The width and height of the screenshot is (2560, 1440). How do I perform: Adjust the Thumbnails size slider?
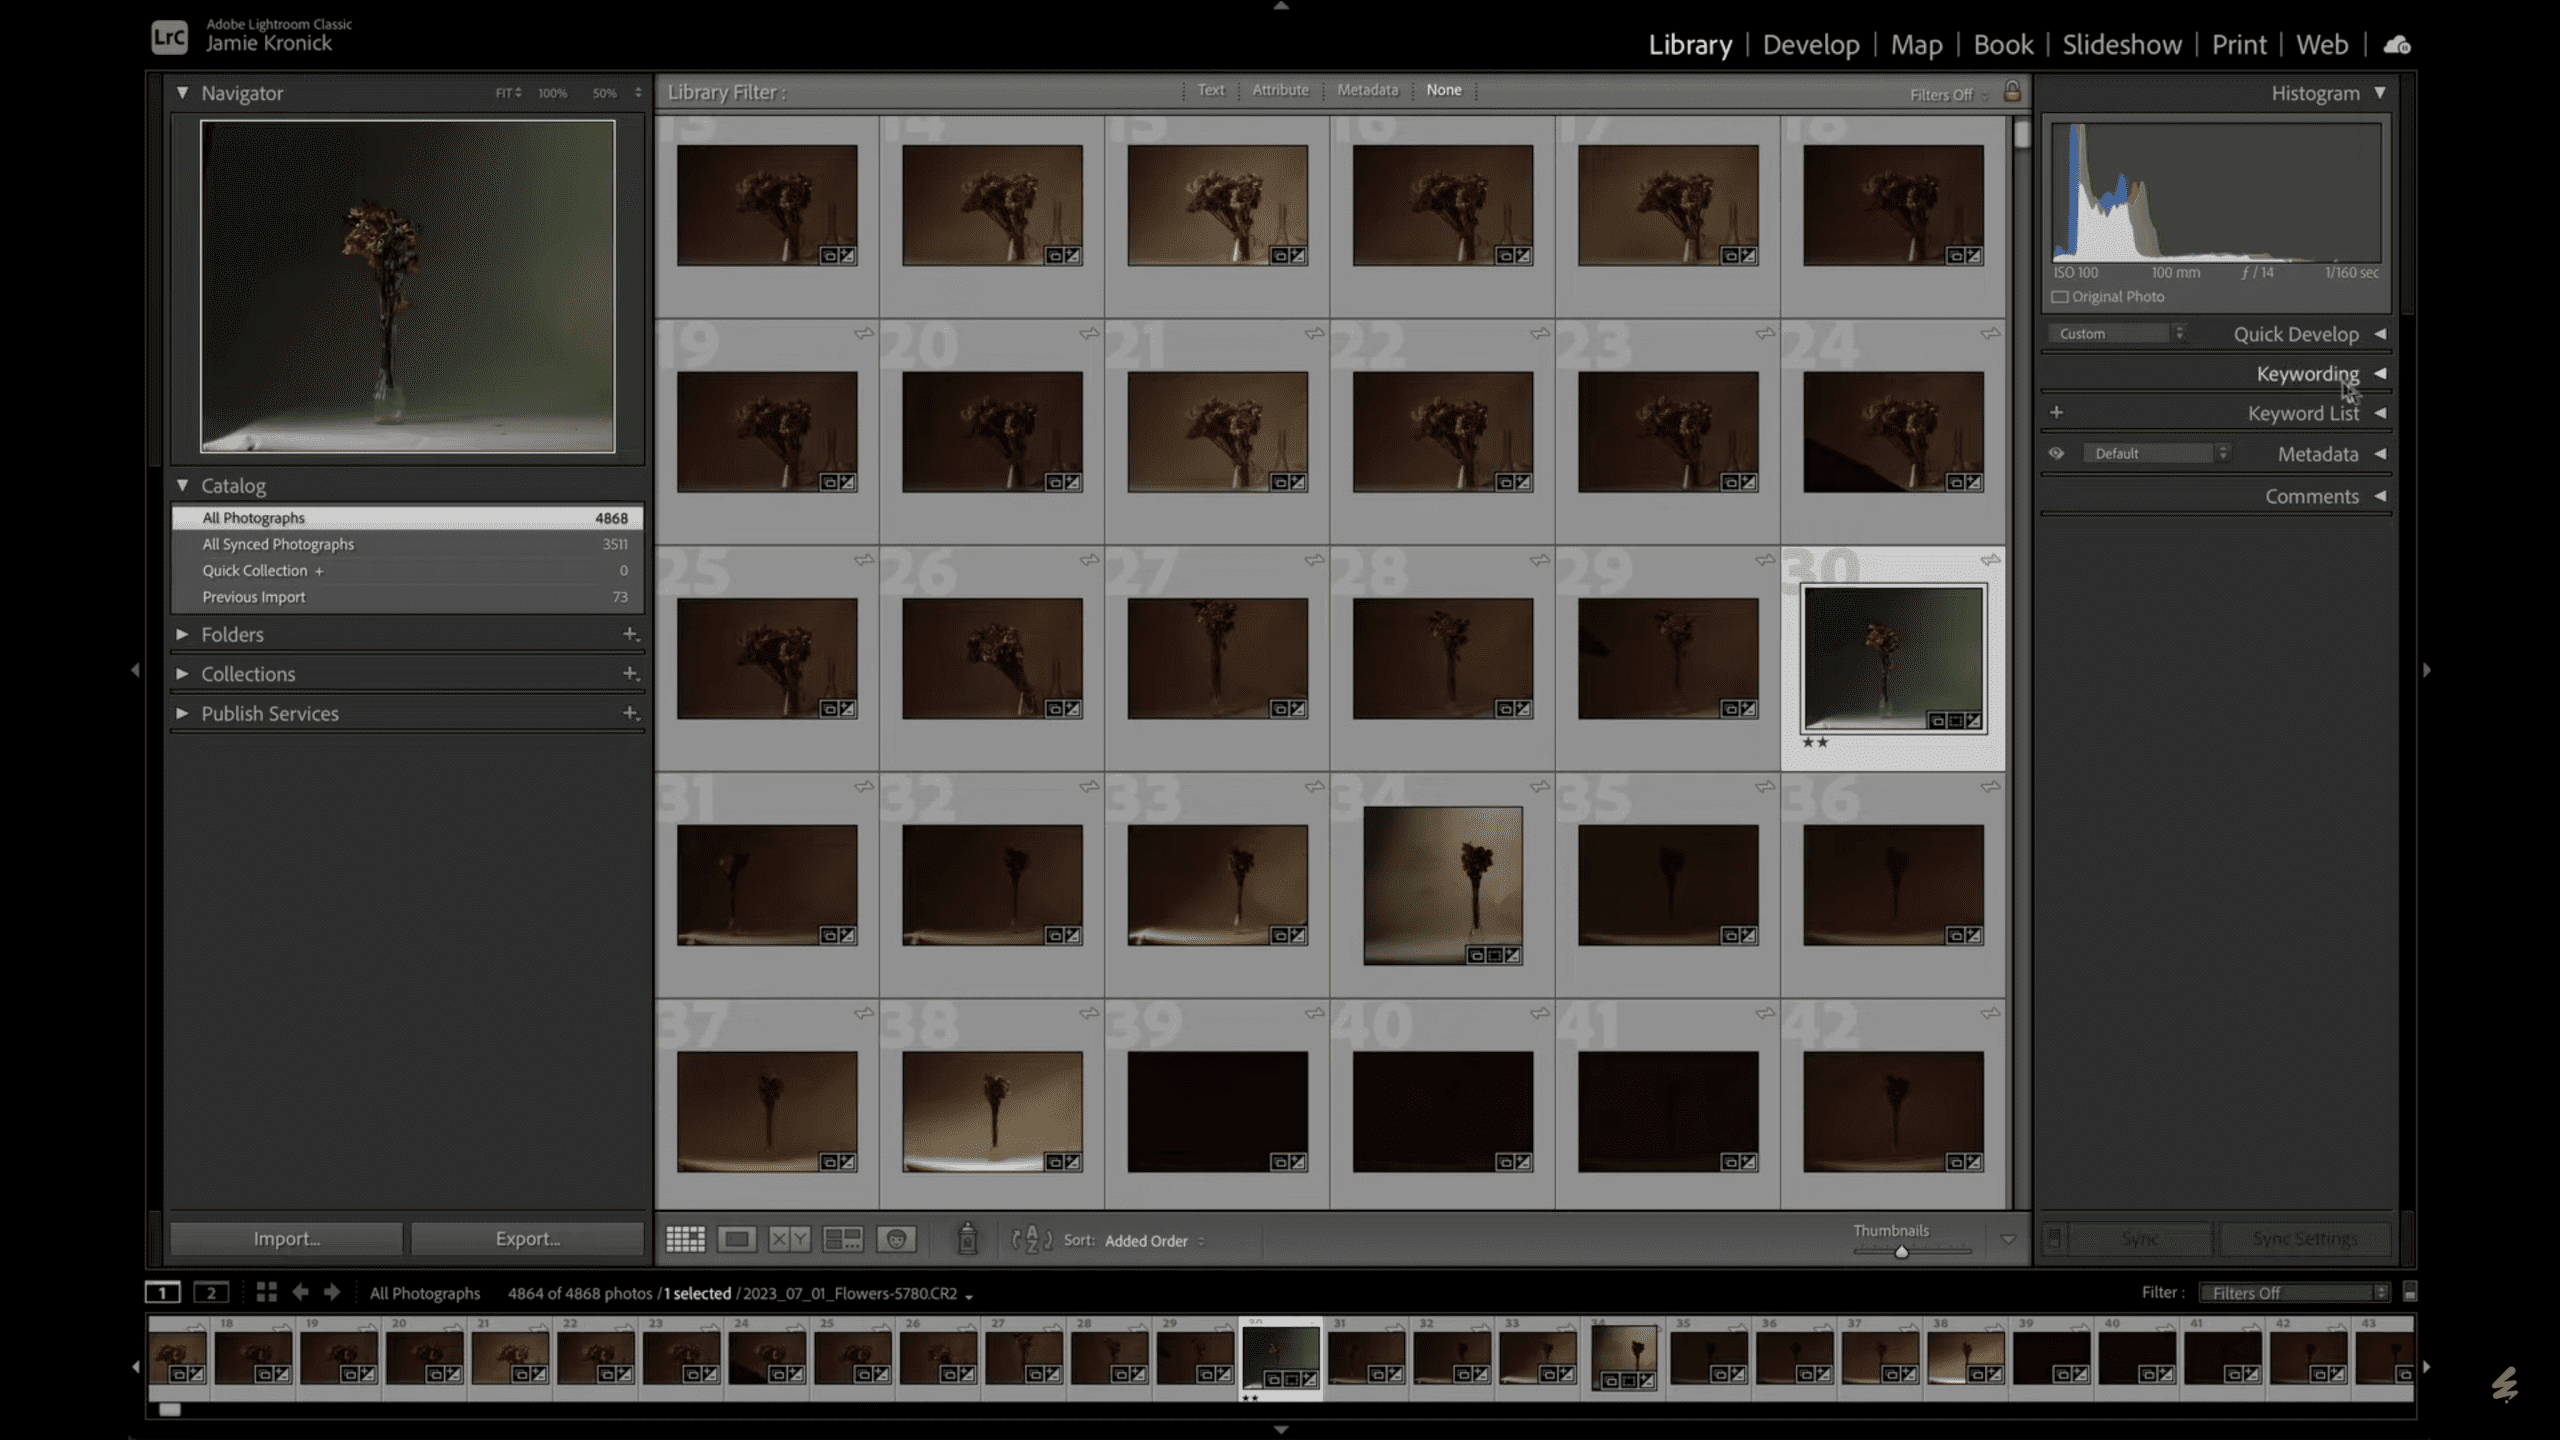point(1901,1252)
